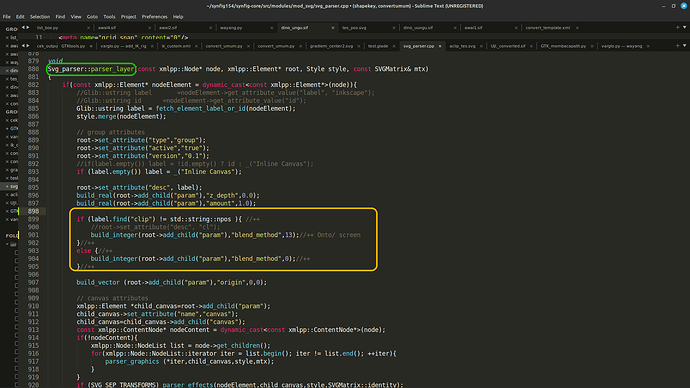Switch to the tes_pos.svg tab
The width and height of the screenshot is (690, 388).
tap(354, 28)
